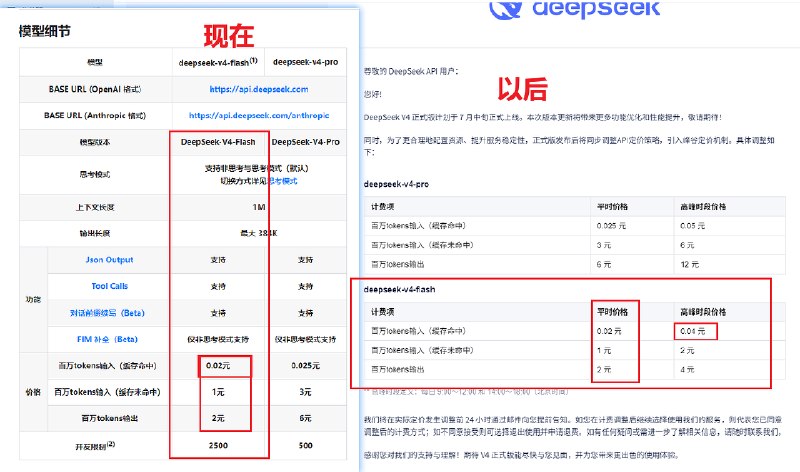The height and width of the screenshot is (472, 800).
Task: Click 百万tokens输出 row in the v4-flash email table
Action: tap(575, 369)
